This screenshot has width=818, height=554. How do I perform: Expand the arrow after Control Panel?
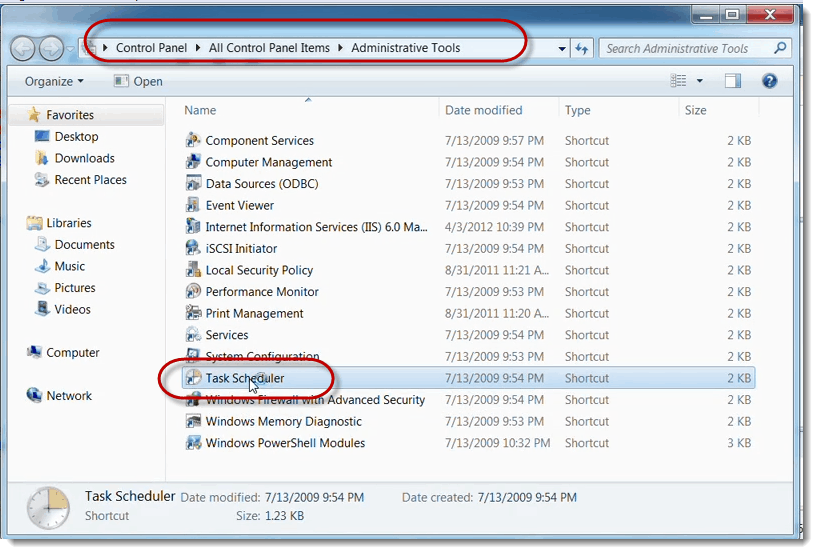pyautogui.click(x=198, y=48)
